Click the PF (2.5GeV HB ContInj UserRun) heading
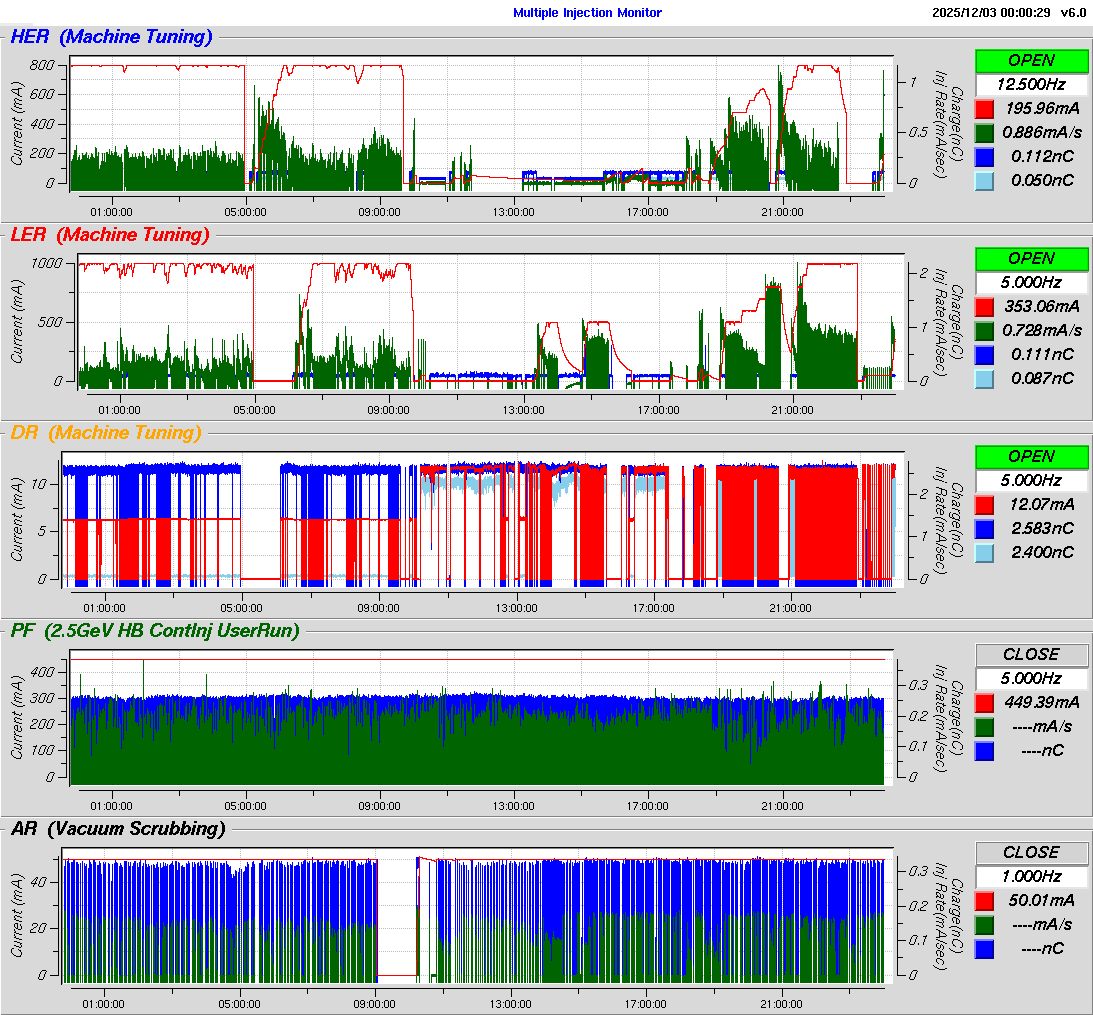Screen dimensions: 1093x1015 click(x=155, y=630)
